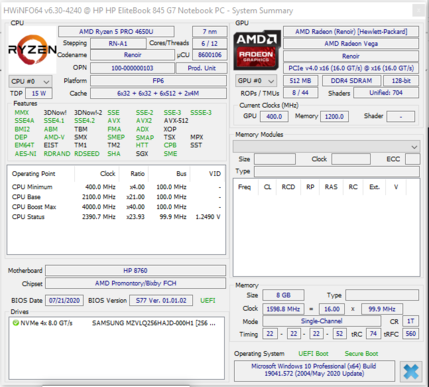Image resolution: width=429 pixels, height=387 pixels.
Task: Click the Ryzen CPU logo
Action: coord(32,50)
